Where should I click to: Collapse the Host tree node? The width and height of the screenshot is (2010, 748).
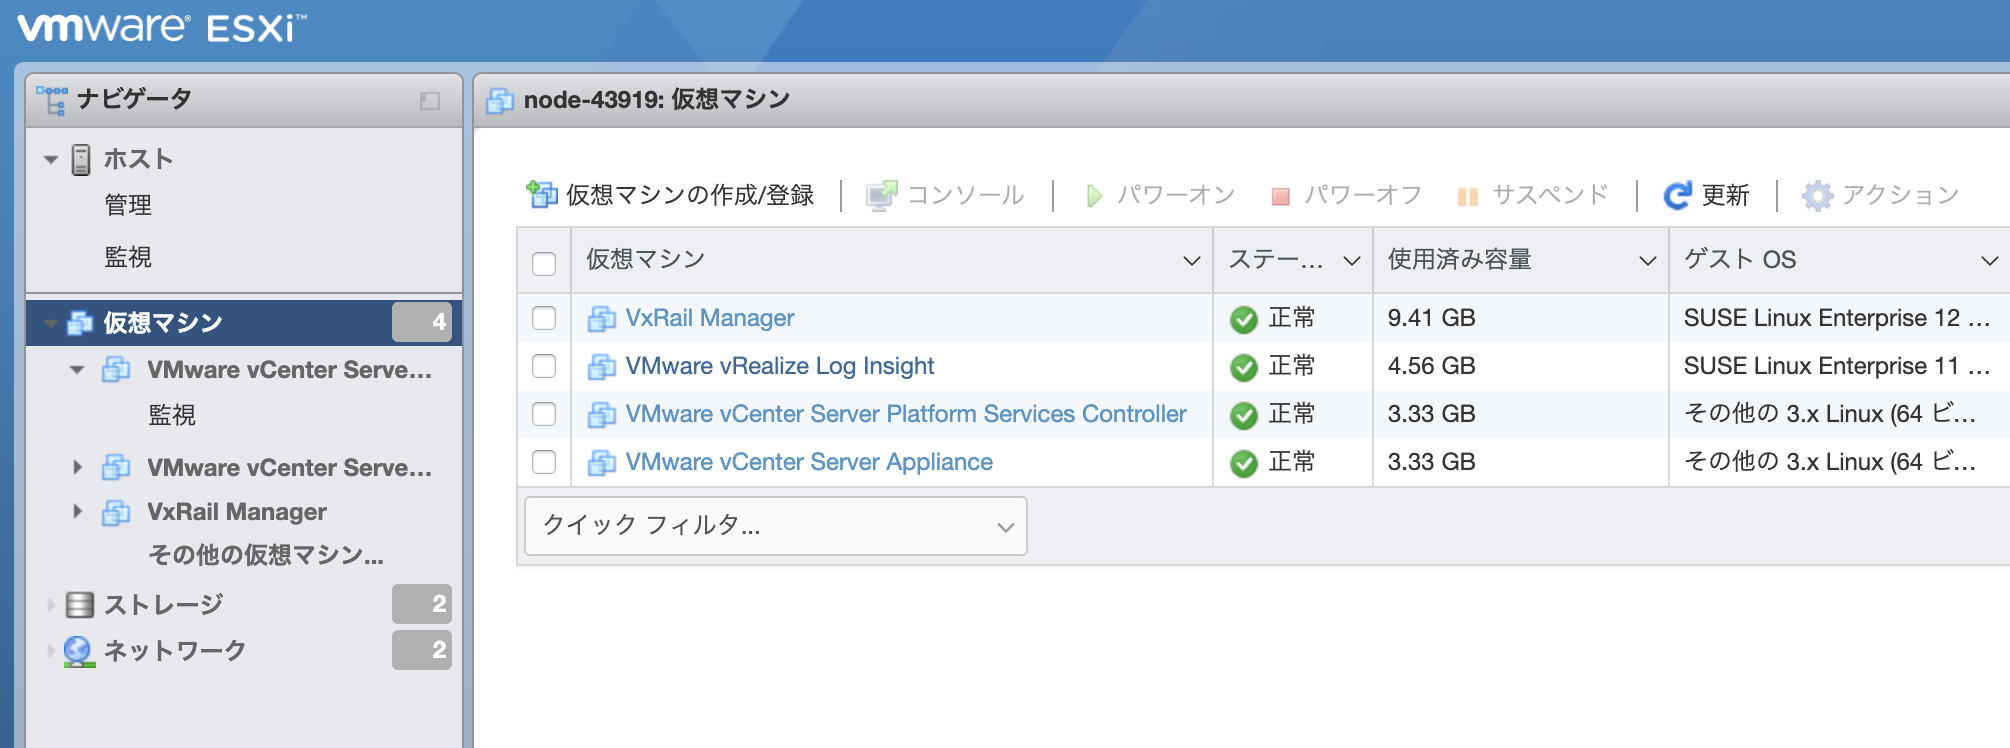(51, 160)
